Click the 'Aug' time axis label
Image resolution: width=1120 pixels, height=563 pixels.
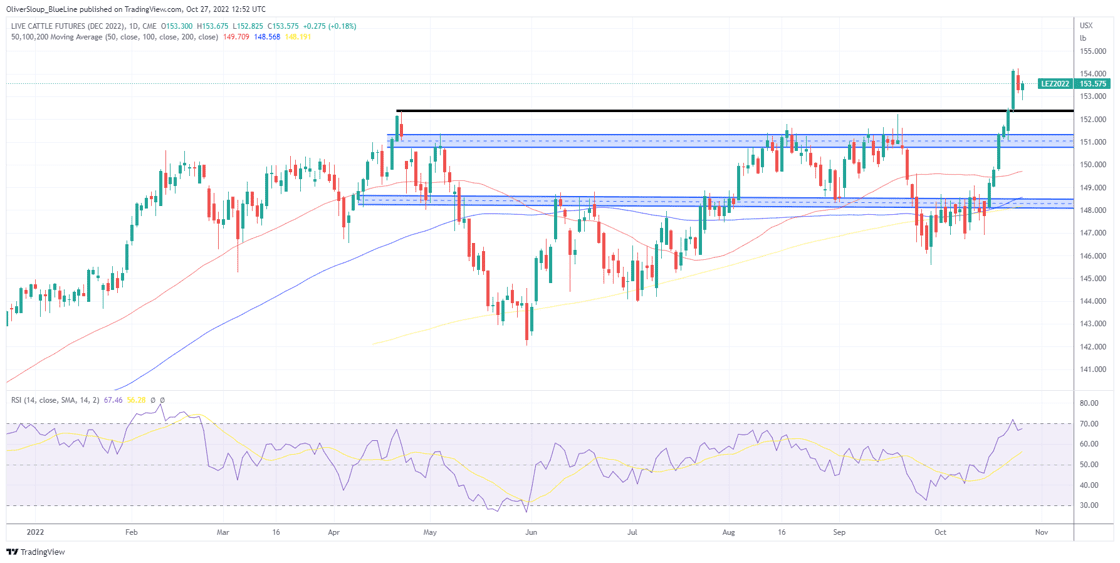728,533
